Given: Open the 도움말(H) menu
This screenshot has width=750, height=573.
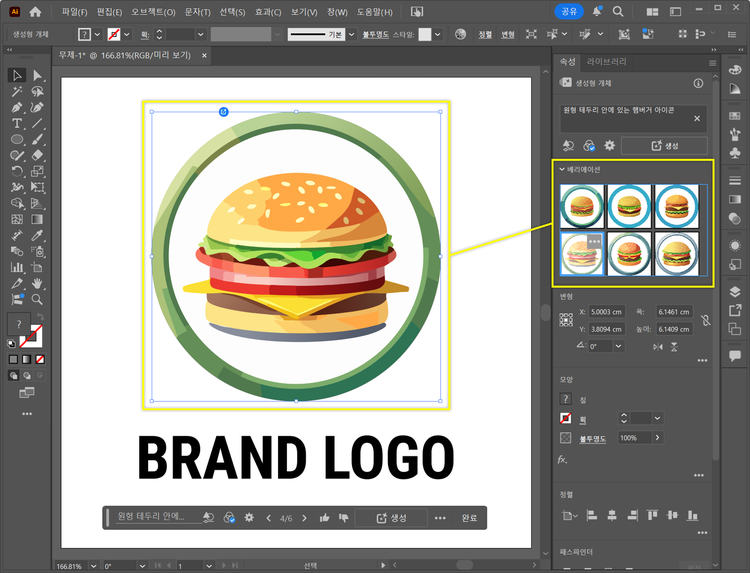Looking at the screenshot, I should pyautogui.click(x=375, y=12).
